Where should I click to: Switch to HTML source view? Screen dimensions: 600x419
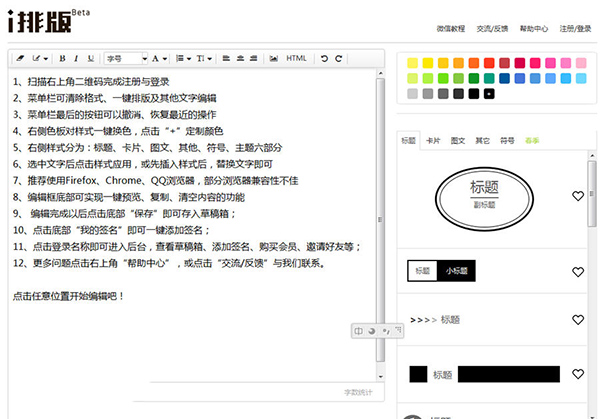(x=296, y=59)
